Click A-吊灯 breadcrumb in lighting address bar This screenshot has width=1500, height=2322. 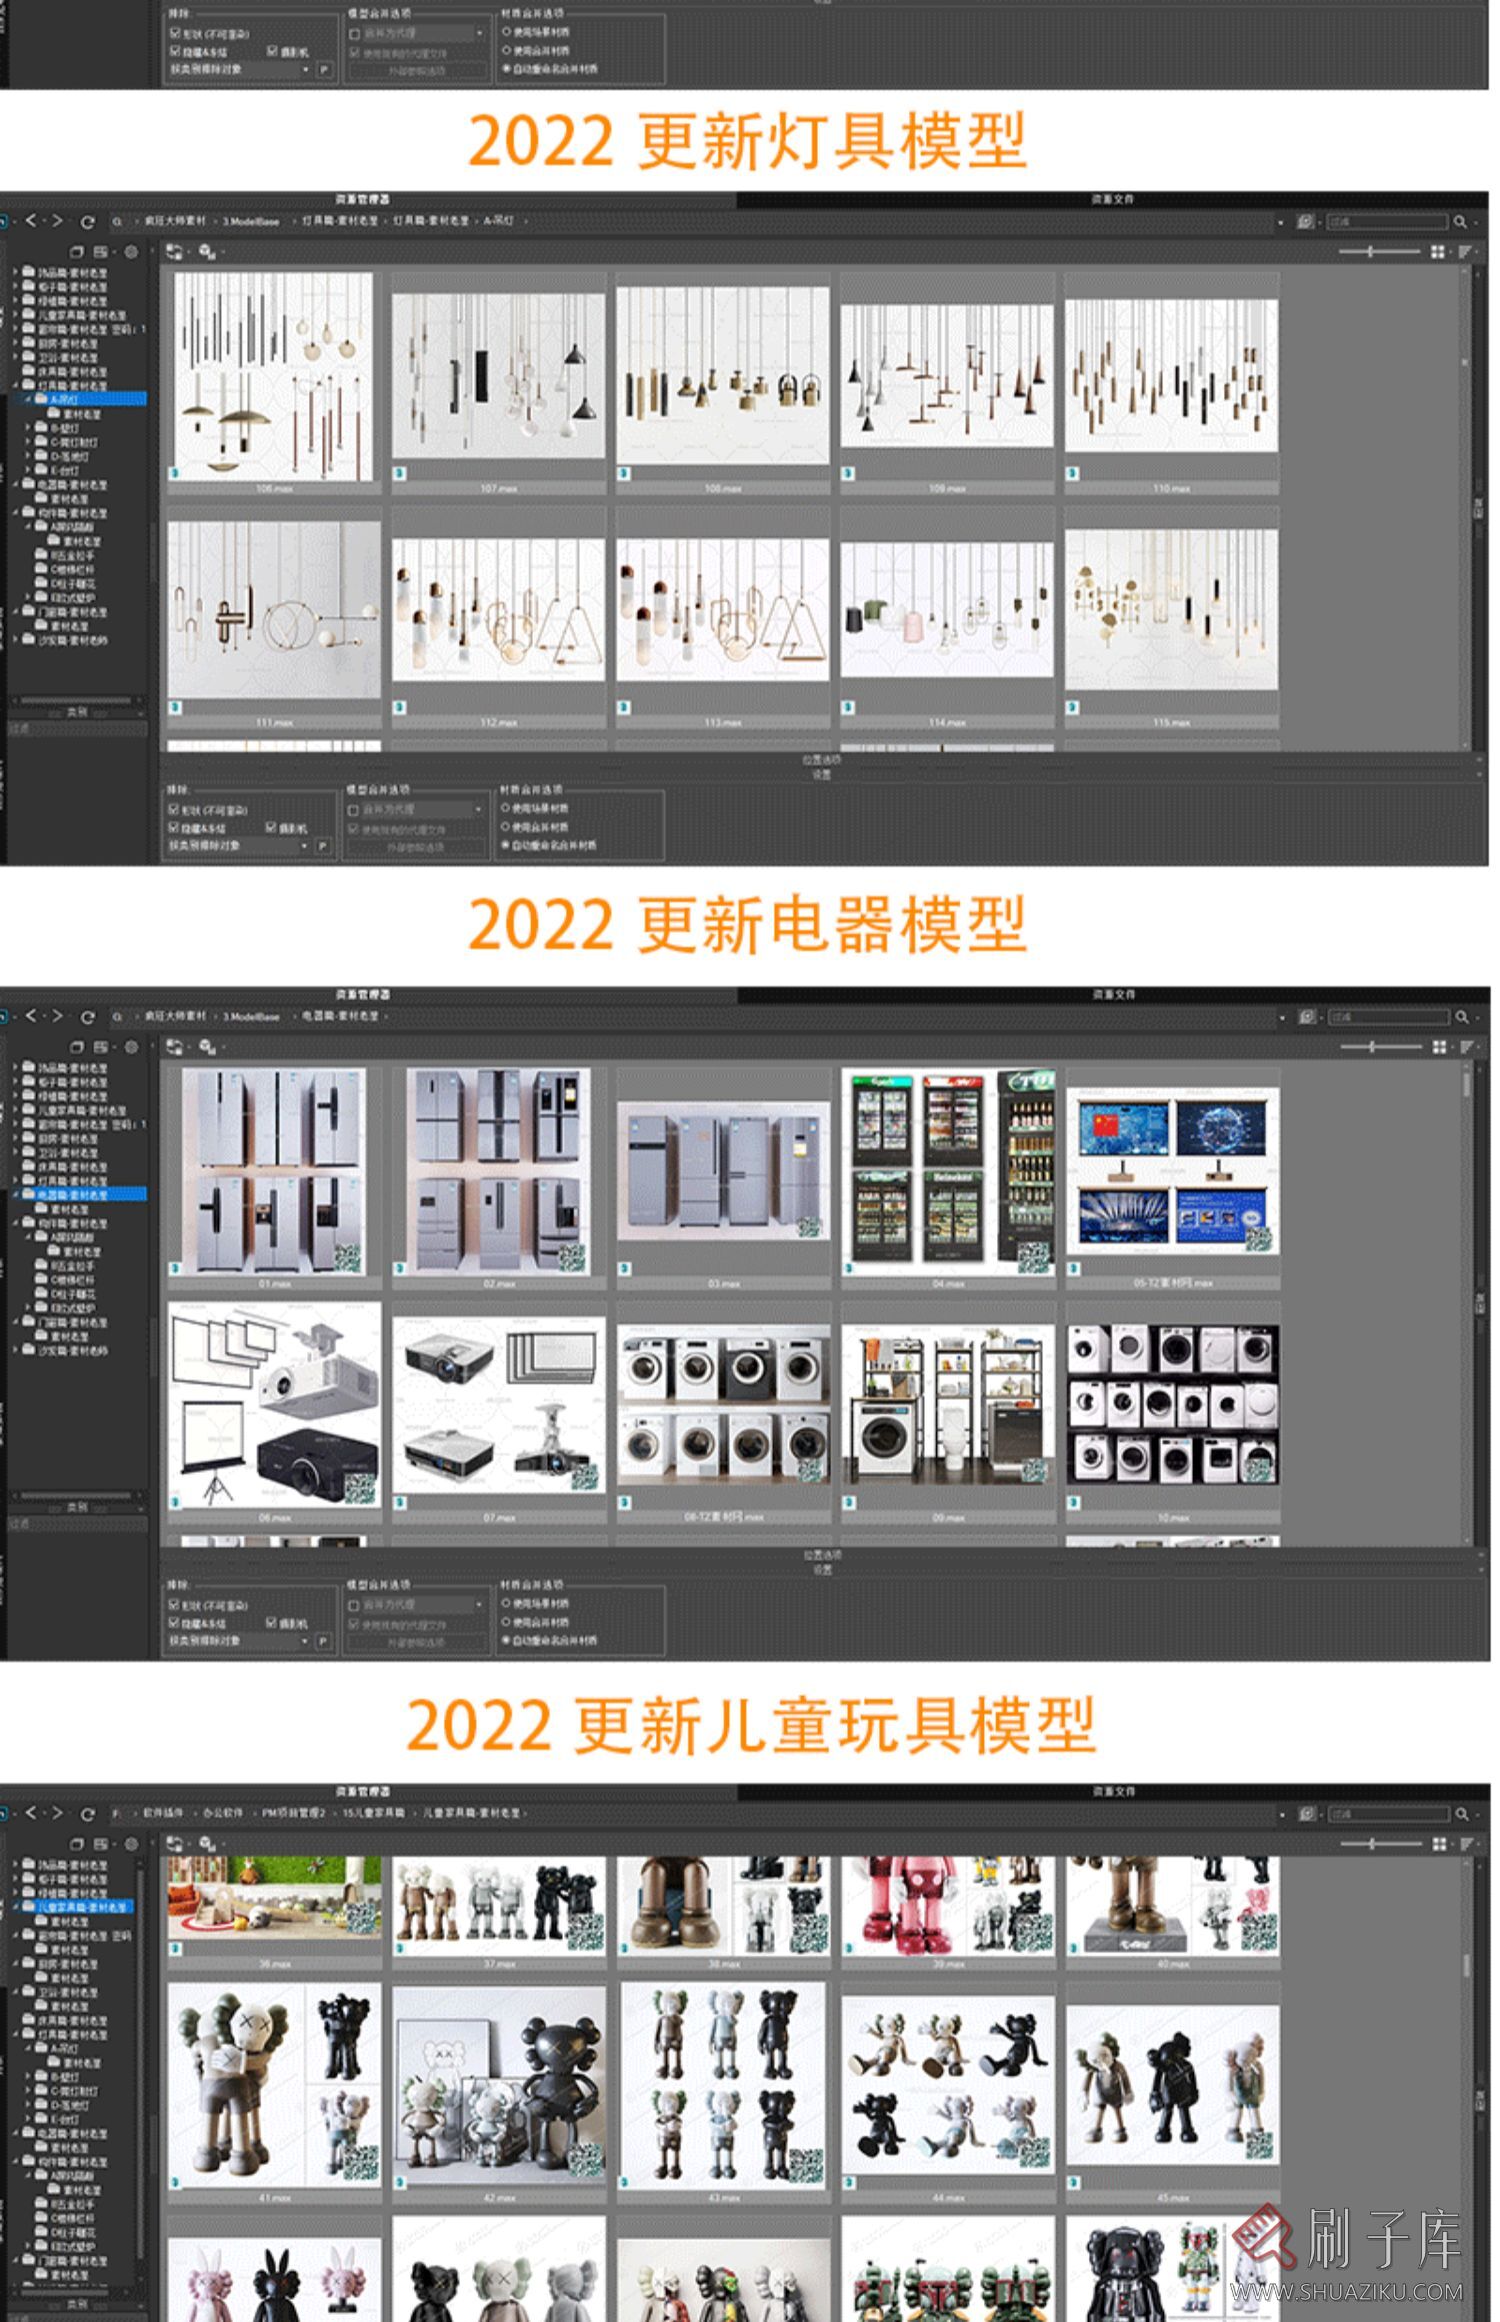(x=499, y=221)
